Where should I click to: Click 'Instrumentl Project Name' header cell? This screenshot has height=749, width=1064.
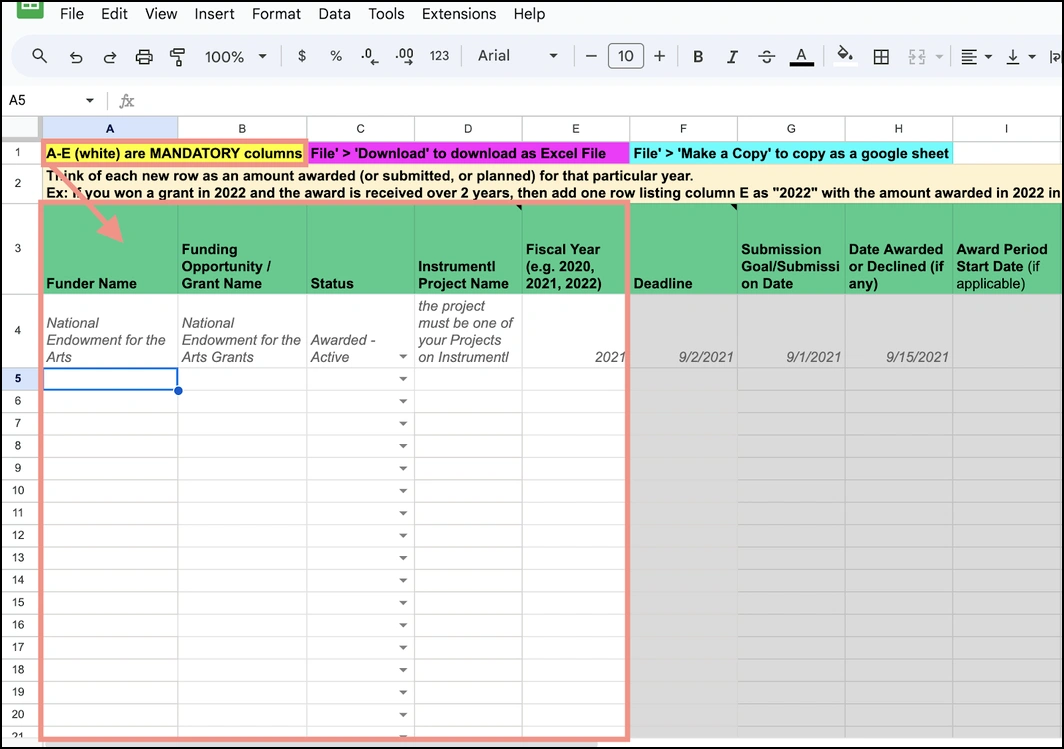[468, 249]
